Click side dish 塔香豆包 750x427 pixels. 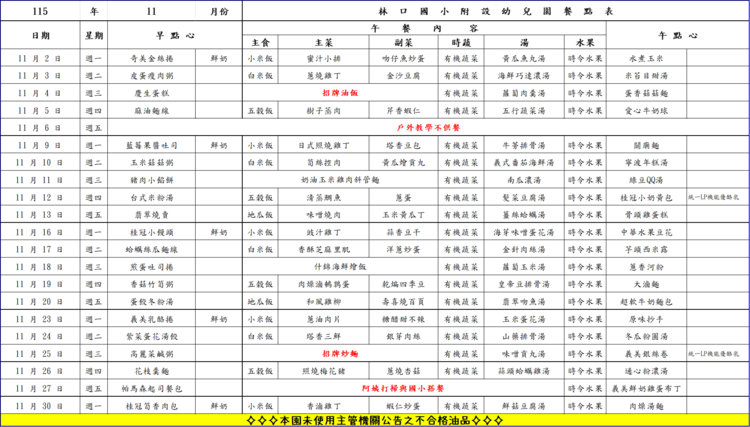[403, 145]
